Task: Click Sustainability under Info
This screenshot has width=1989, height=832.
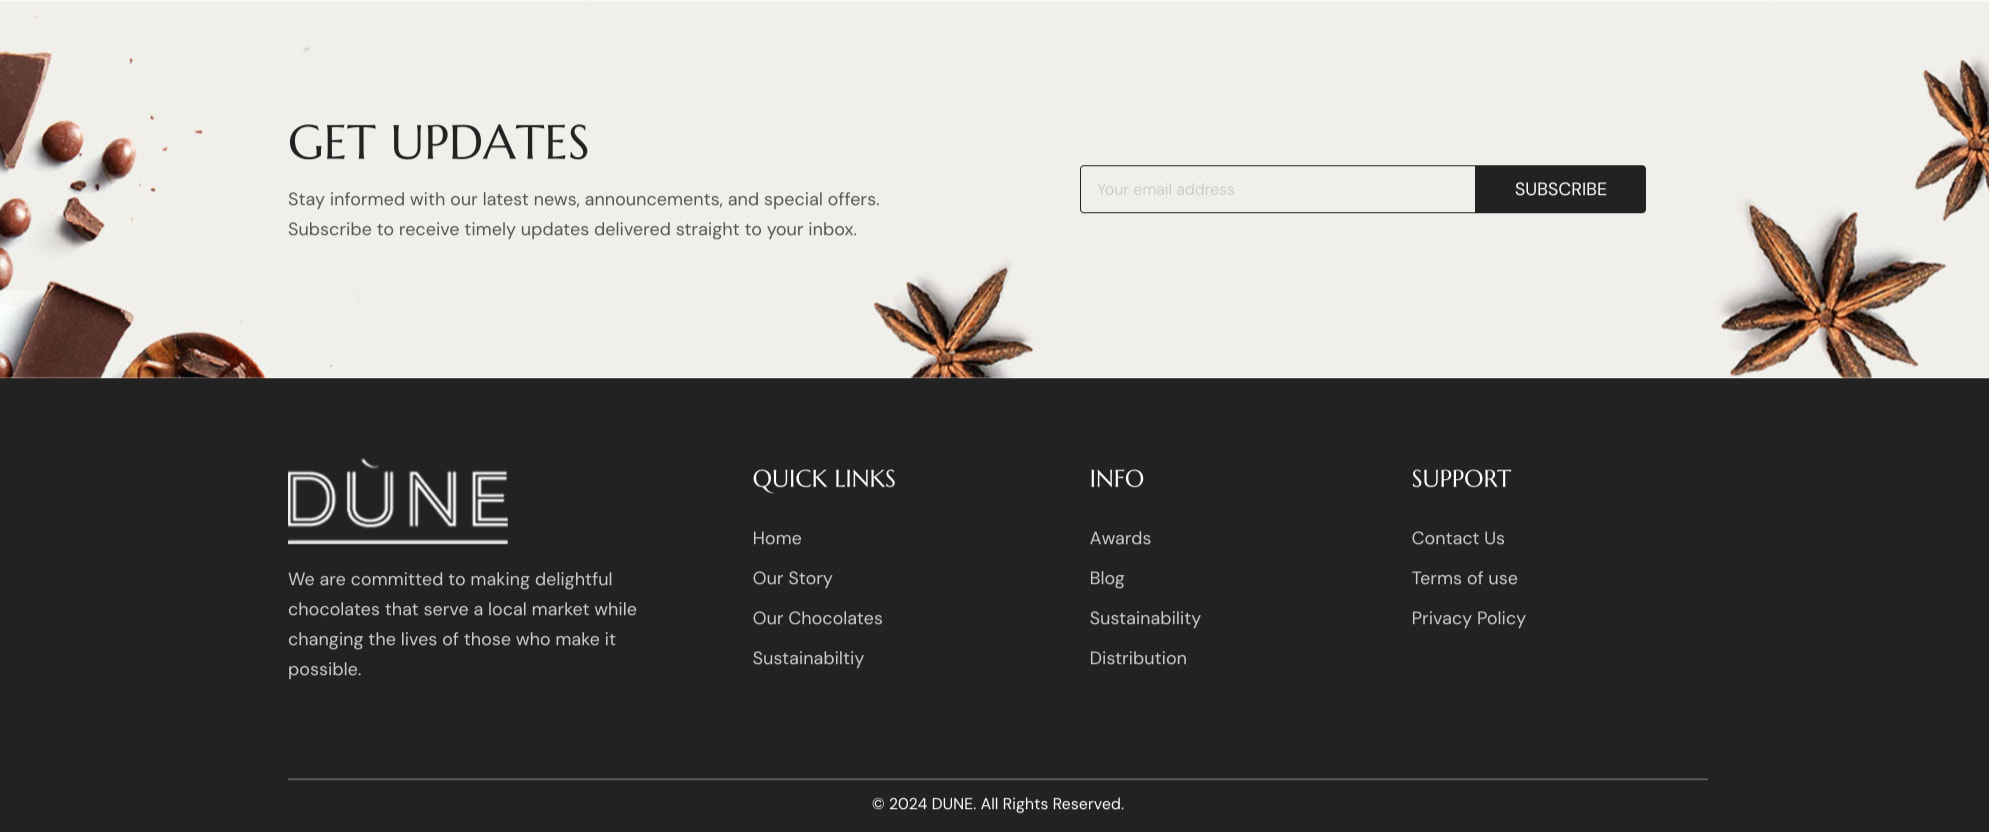Action: tap(1145, 618)
